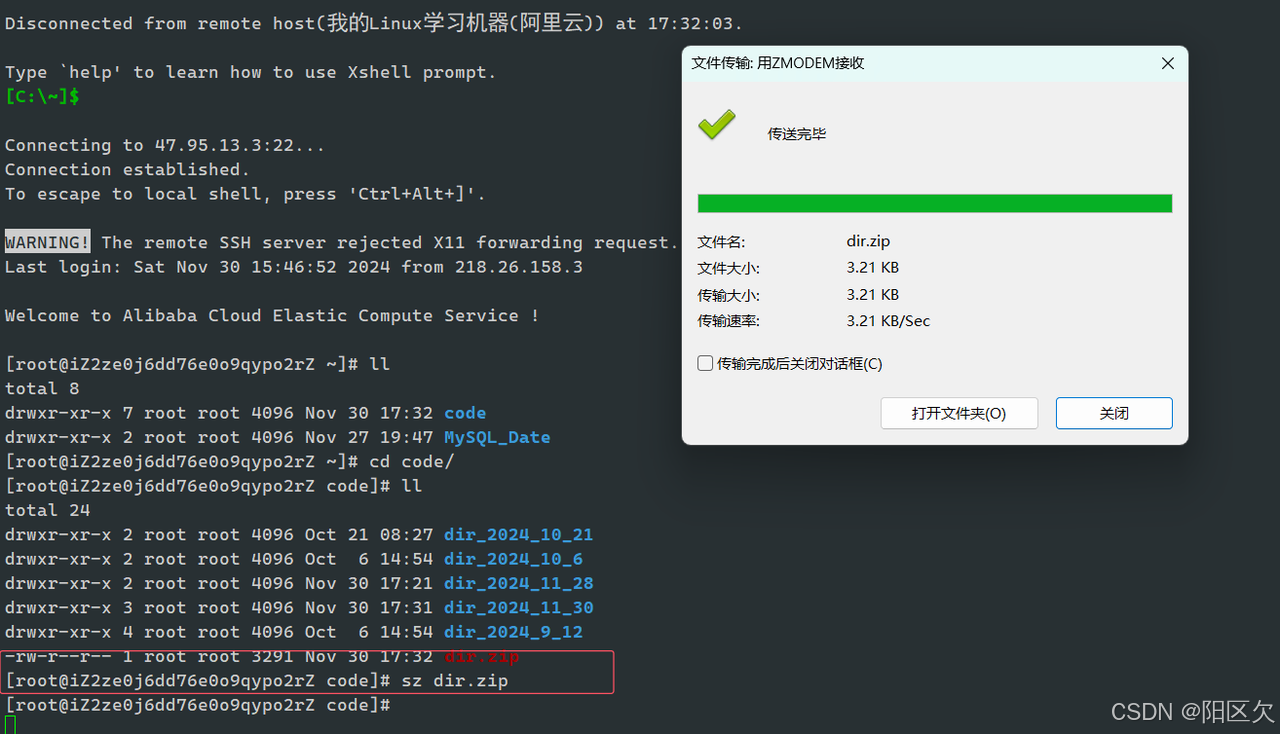Select the 传送完毕 status text
The image size is (1280, 734).
797,134
